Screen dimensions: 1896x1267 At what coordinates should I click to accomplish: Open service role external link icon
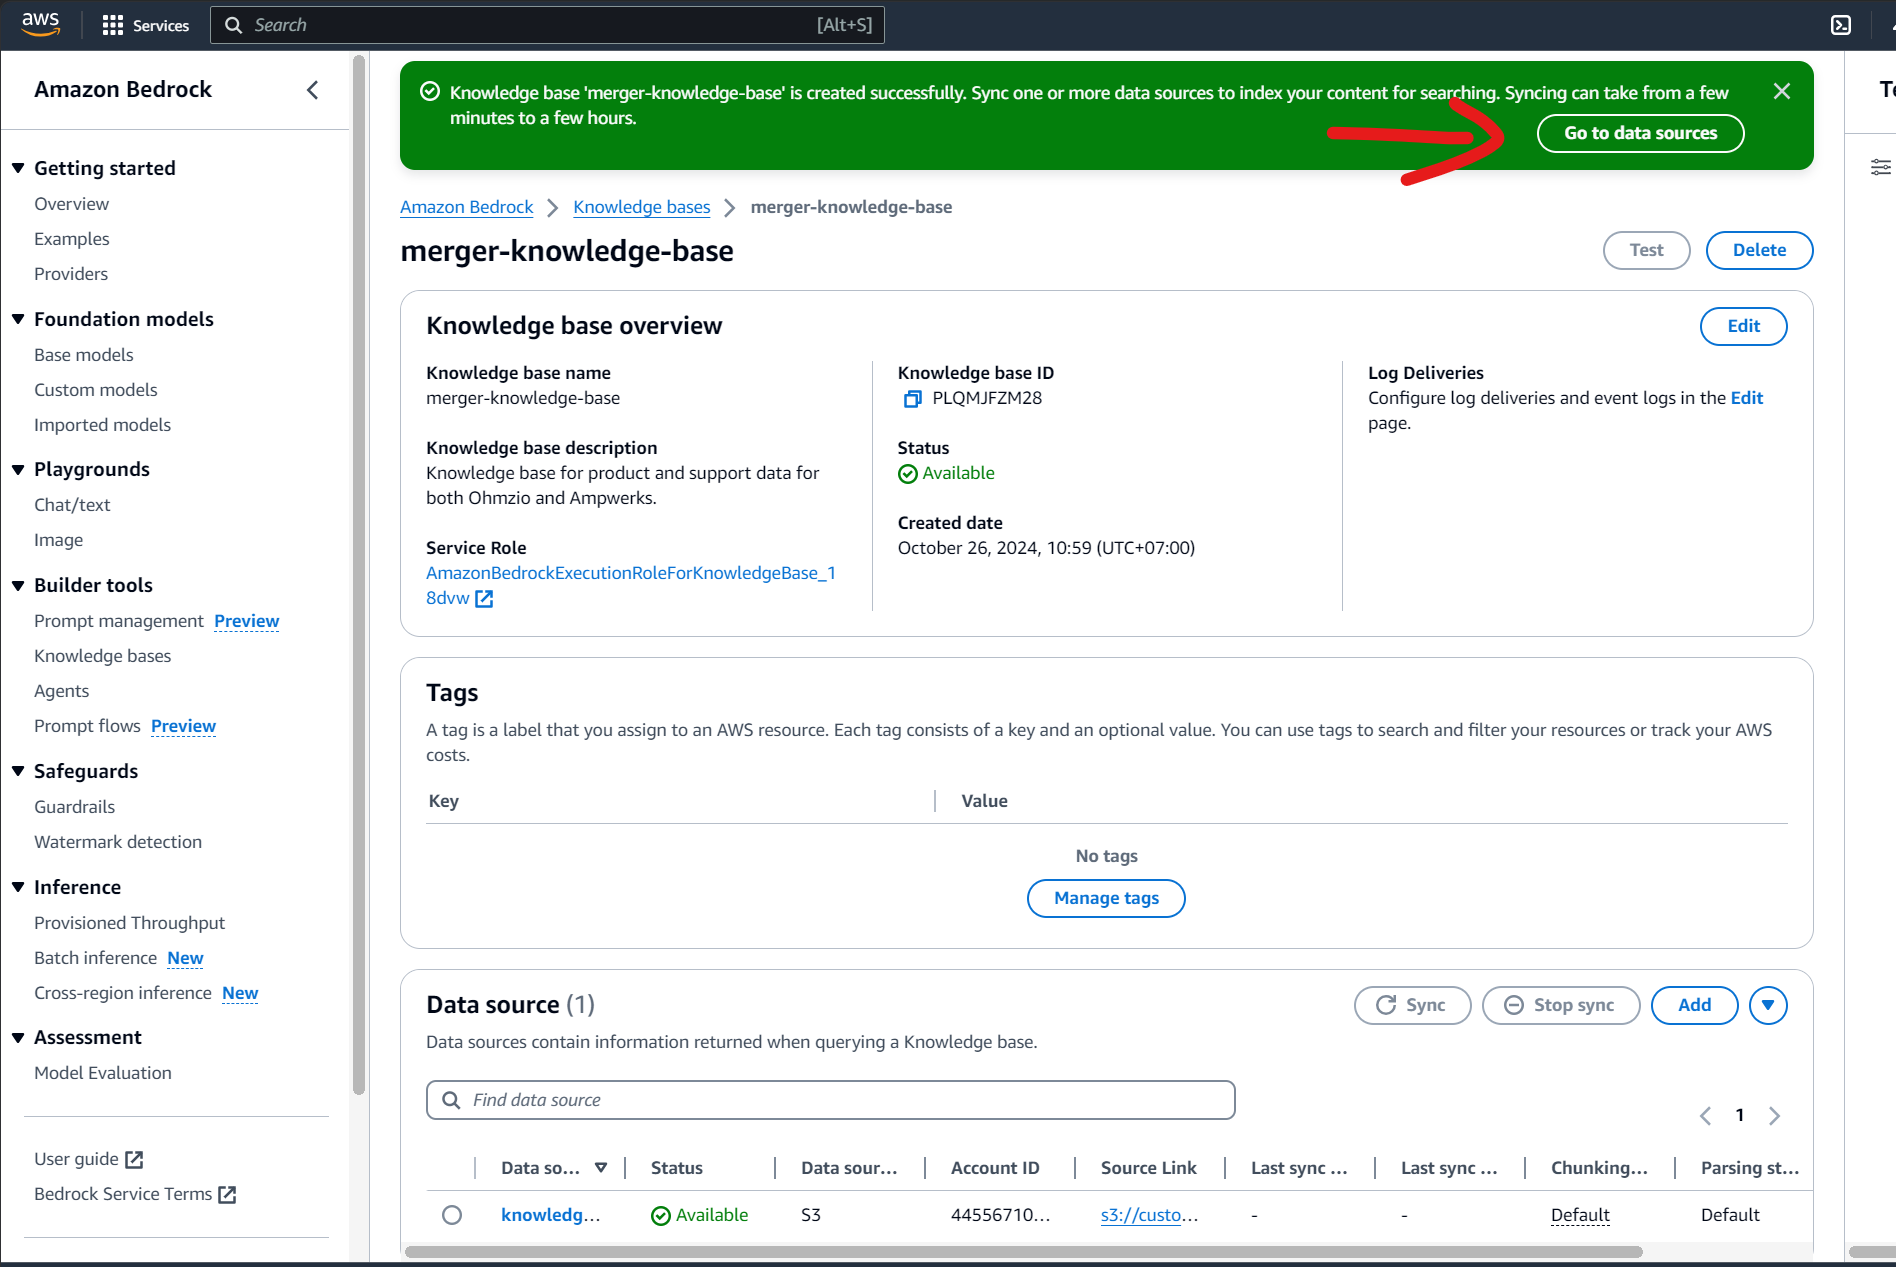click(484, 599)
